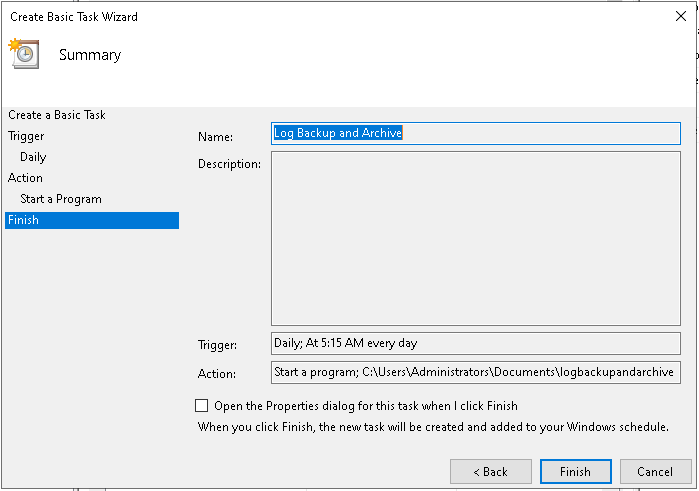The height and width of the screenshot is (491, 699).
Task: Click the Trigger field showing 'Daily; At 5:15 AM'
Action: point(475,343)
